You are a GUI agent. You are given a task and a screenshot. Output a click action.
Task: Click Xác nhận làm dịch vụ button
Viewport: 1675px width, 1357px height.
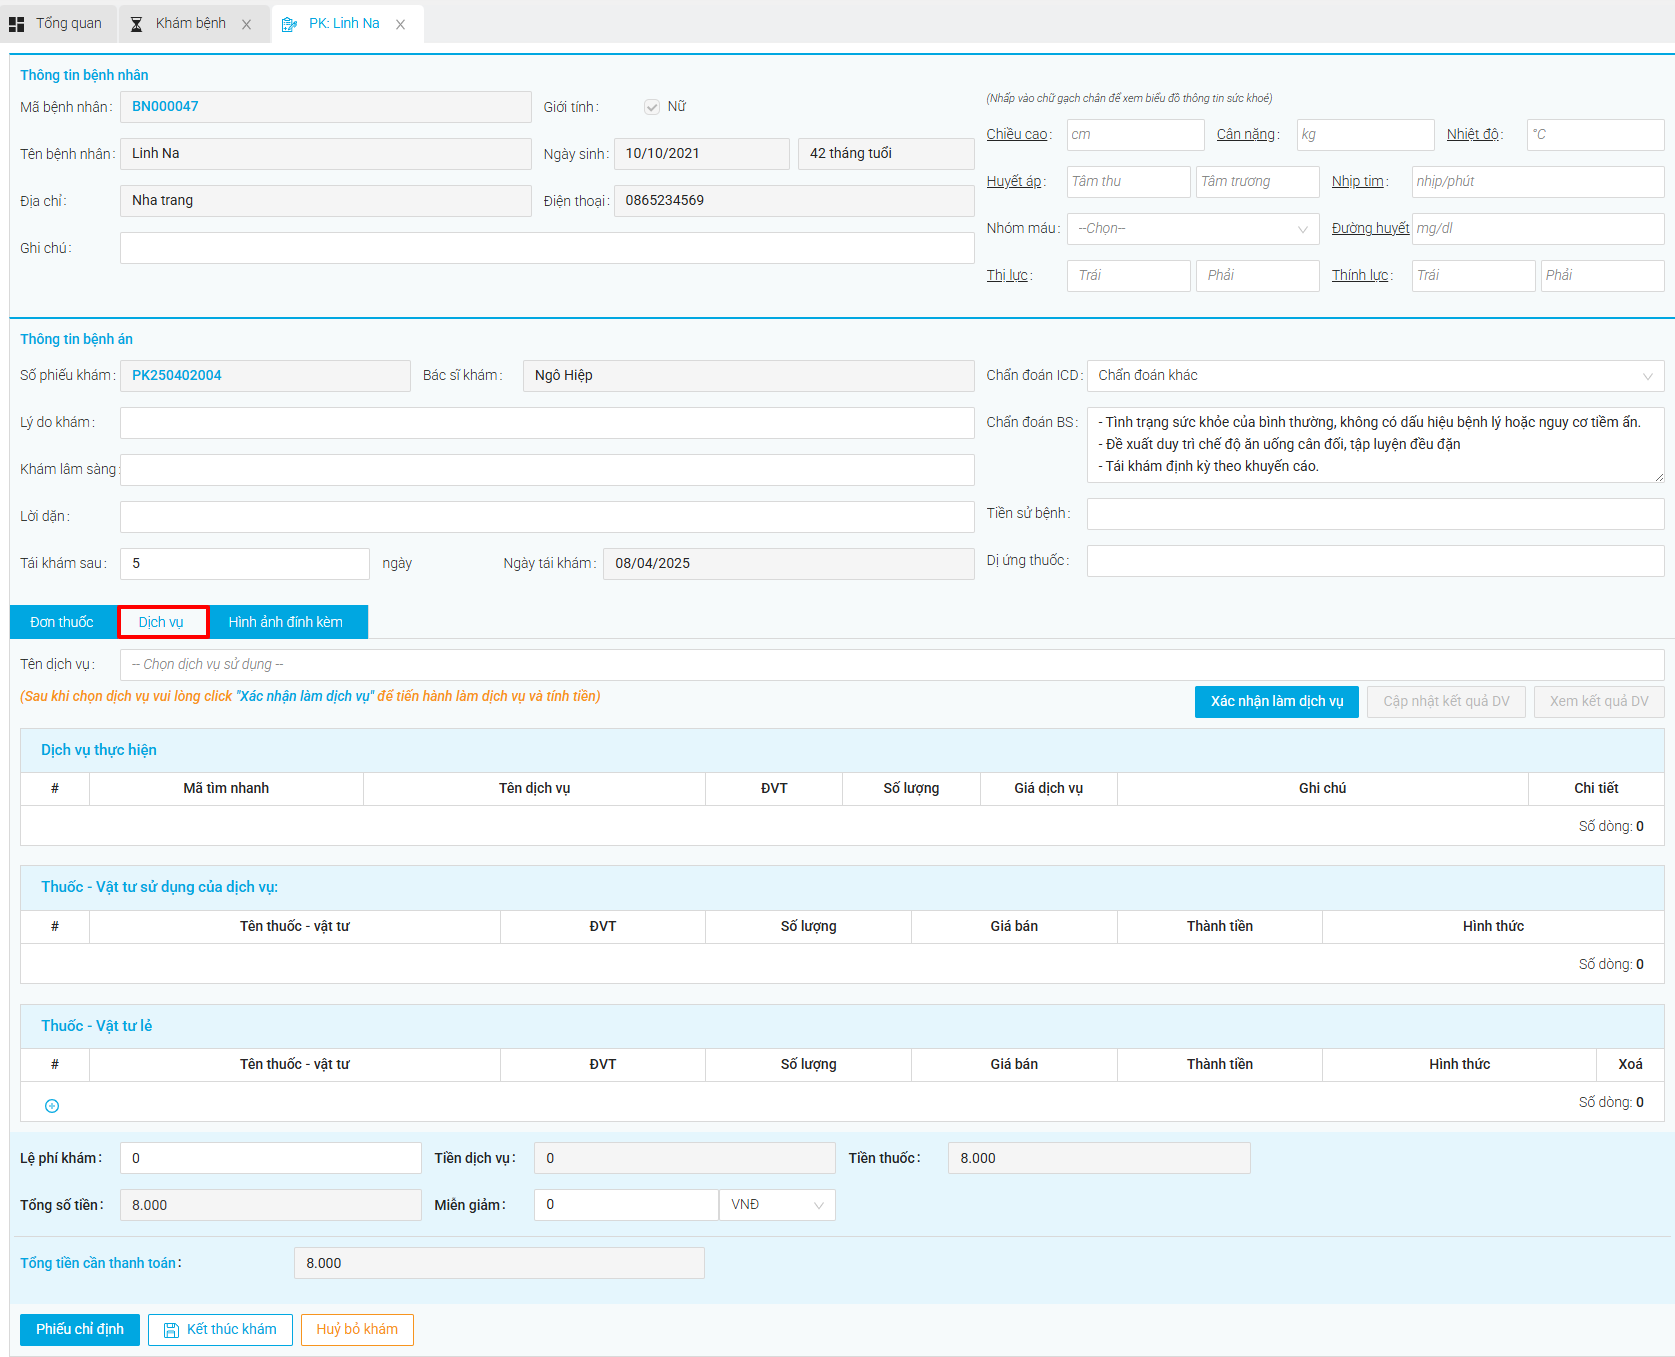[1277, 702]
